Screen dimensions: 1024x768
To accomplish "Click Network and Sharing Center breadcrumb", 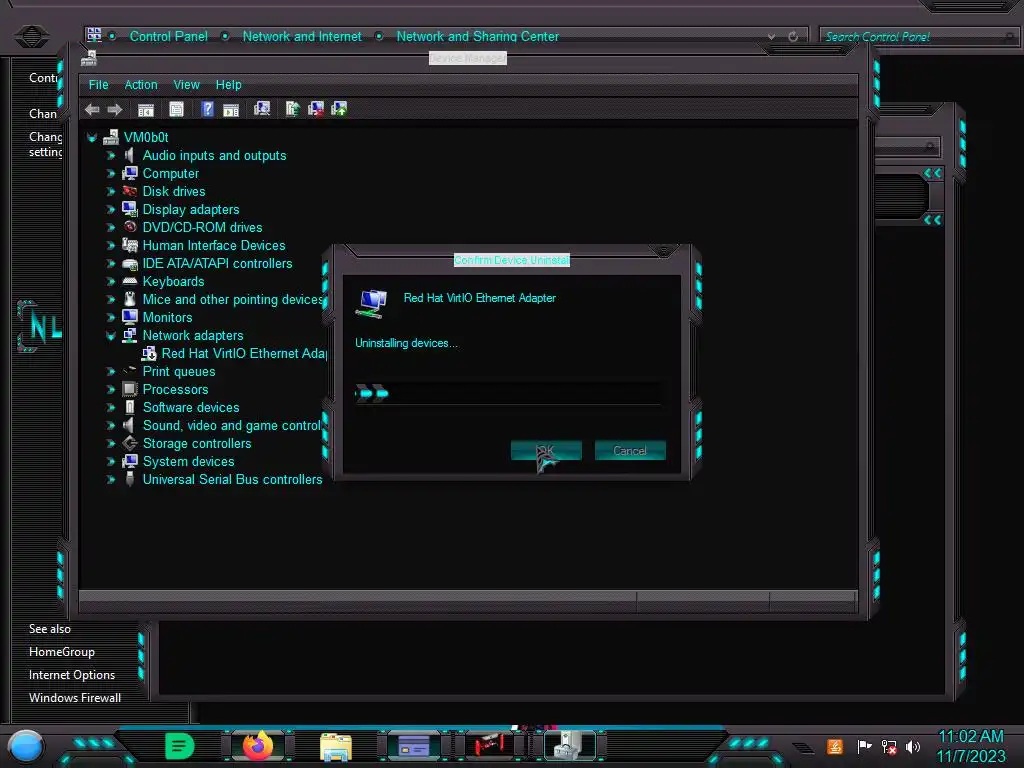I will click(x=477, y=37).
